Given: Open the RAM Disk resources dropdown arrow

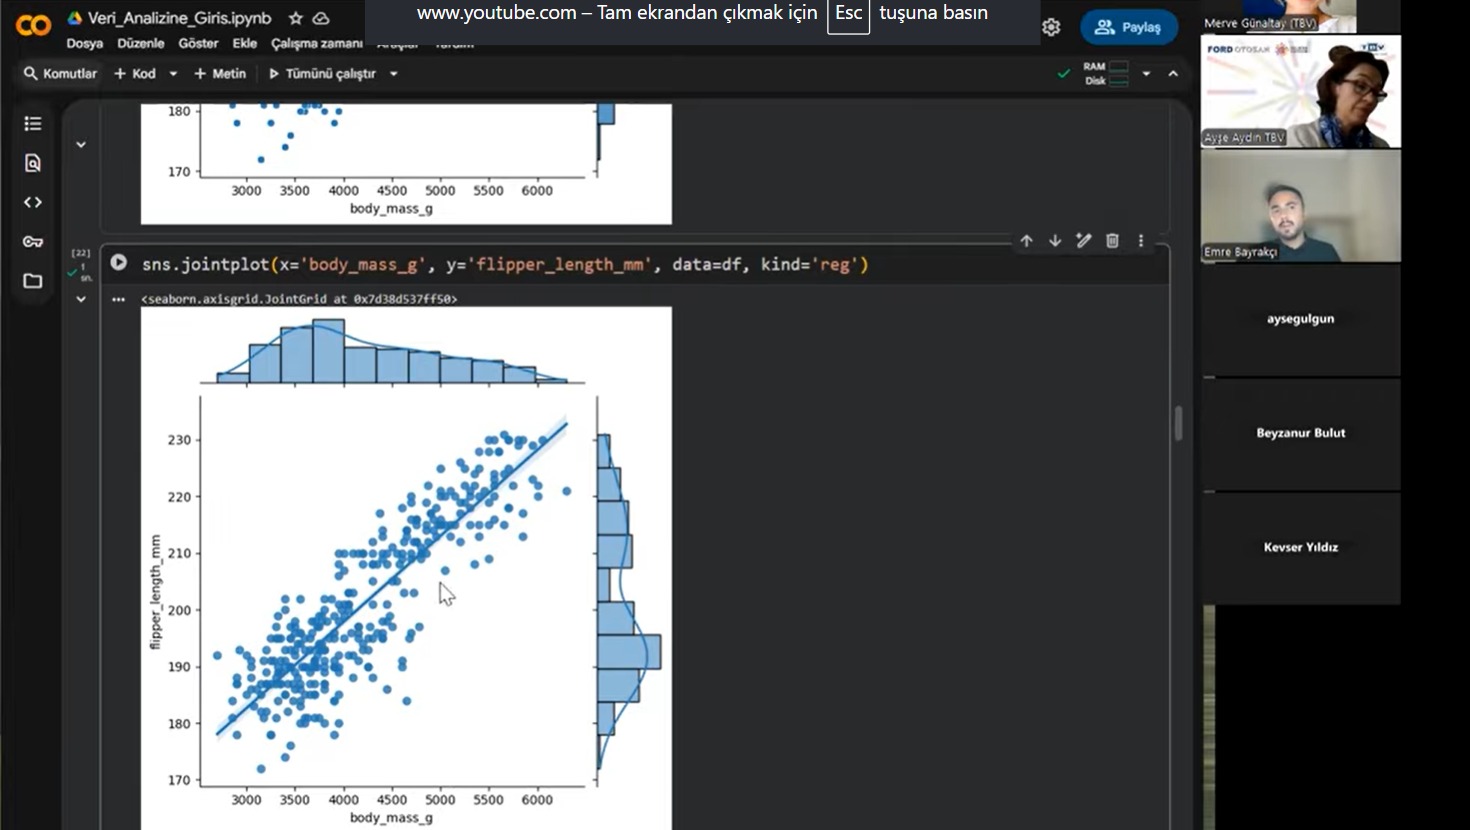Looking at the screenshot, I should tap(1146, 74).
